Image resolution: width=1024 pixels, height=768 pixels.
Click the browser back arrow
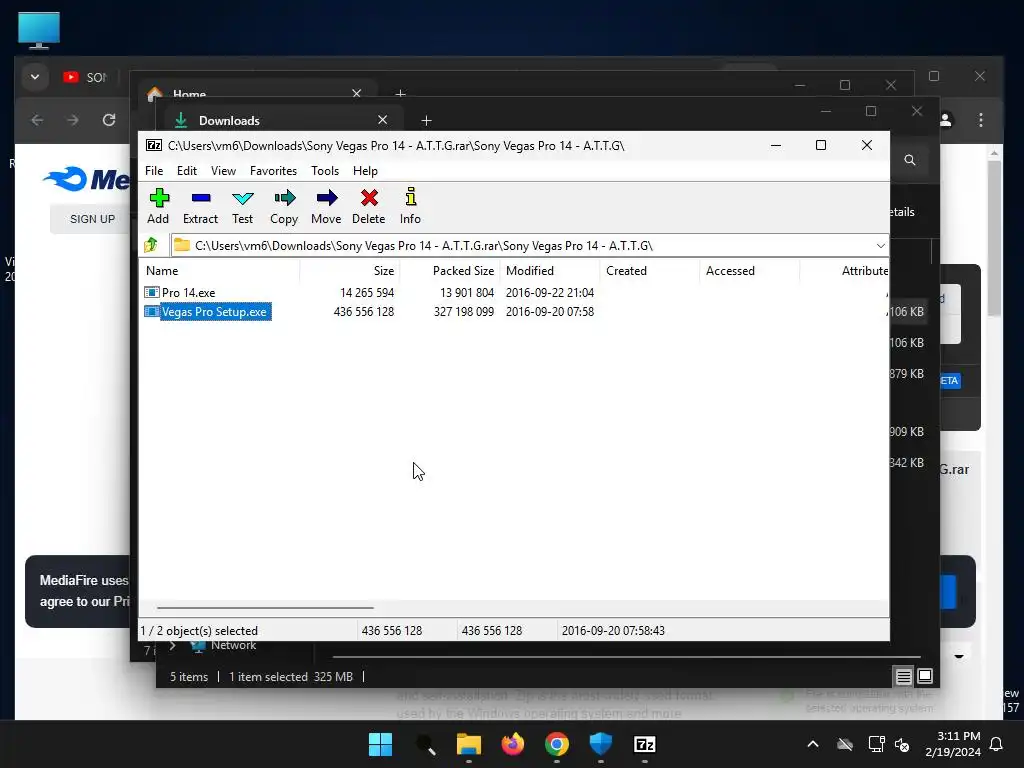click(37, 120)
